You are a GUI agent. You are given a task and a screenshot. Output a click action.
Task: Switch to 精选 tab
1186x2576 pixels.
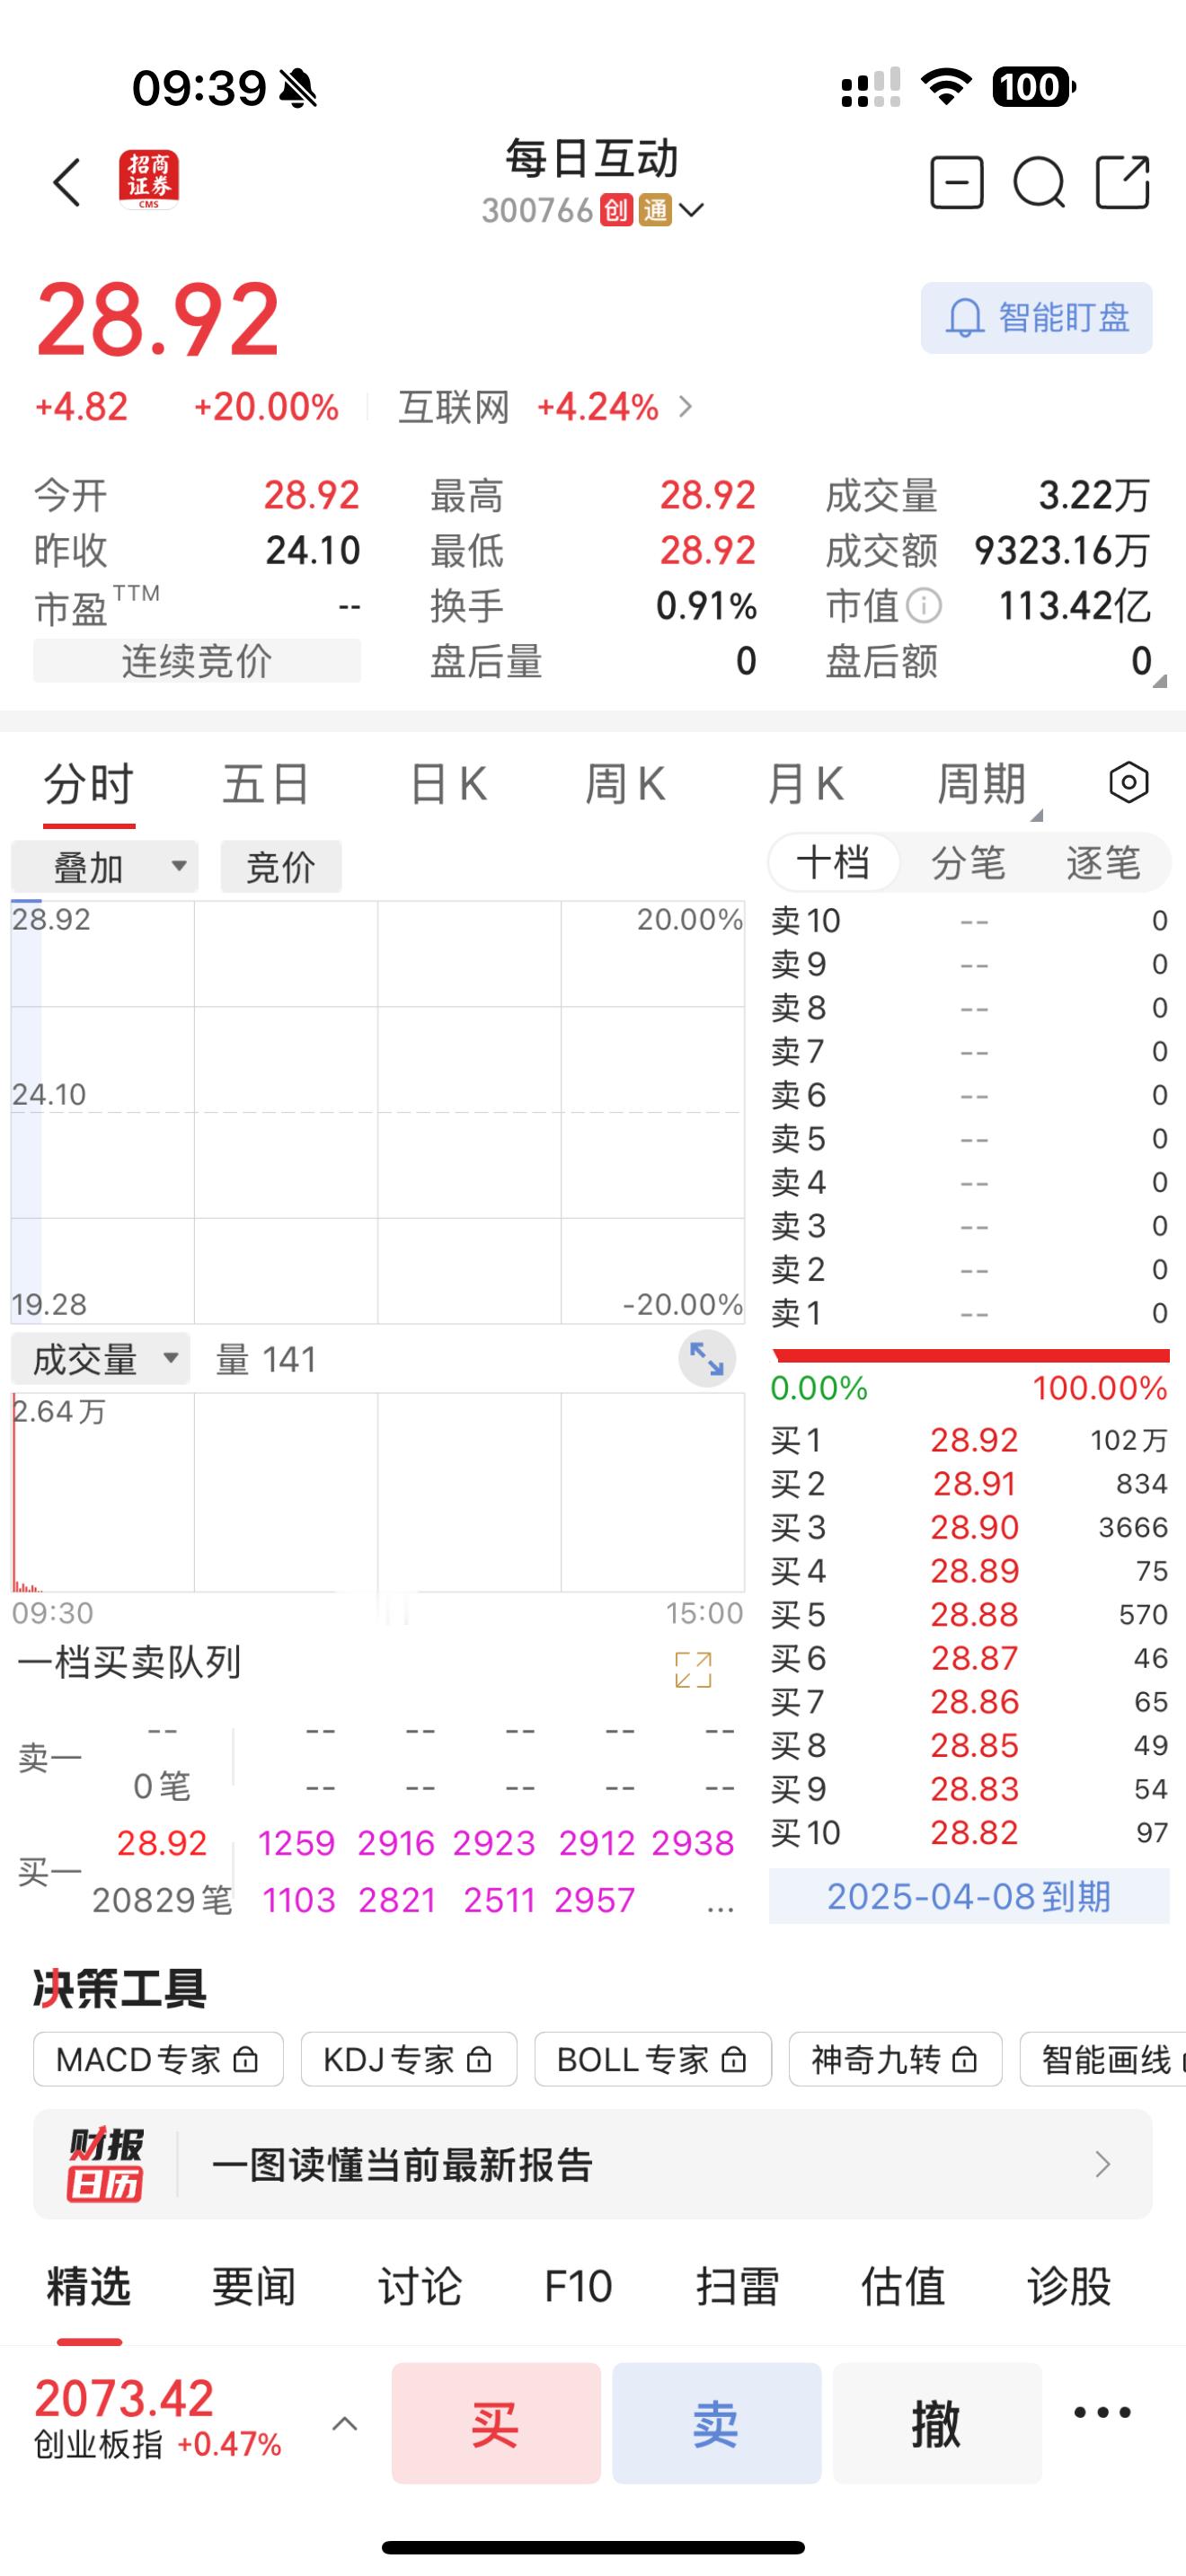pyautogui.click(x=89, y=2287)
